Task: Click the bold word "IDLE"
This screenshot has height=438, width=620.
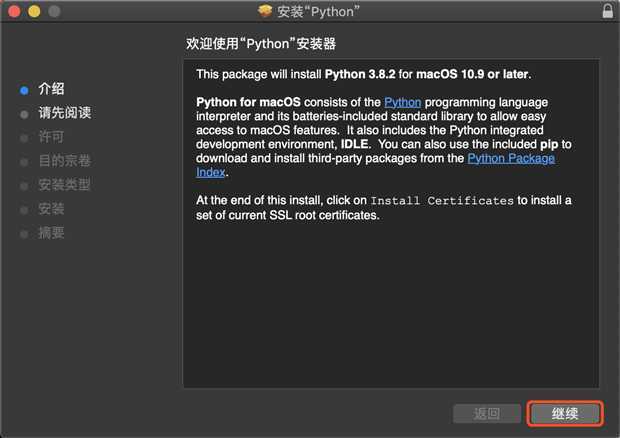Action: tap(355, 144)
